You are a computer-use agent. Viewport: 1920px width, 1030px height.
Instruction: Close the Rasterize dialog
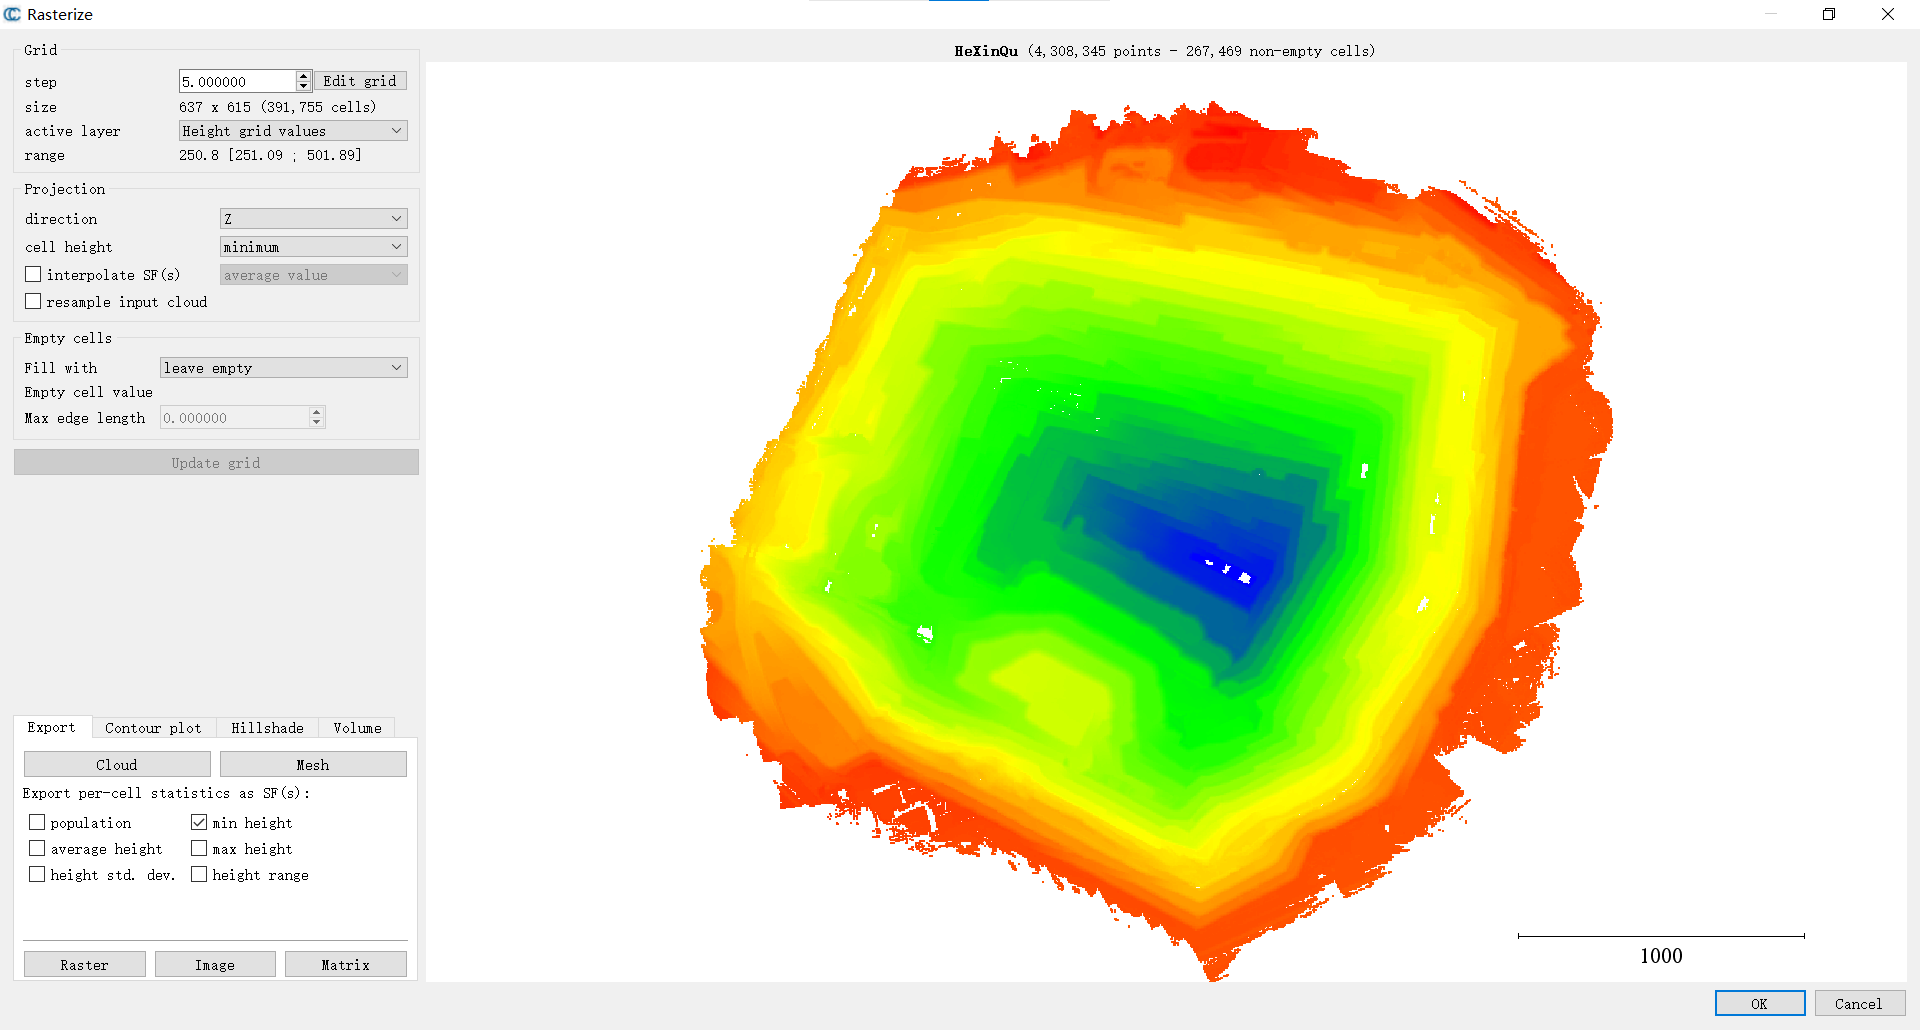point(1888,14)
